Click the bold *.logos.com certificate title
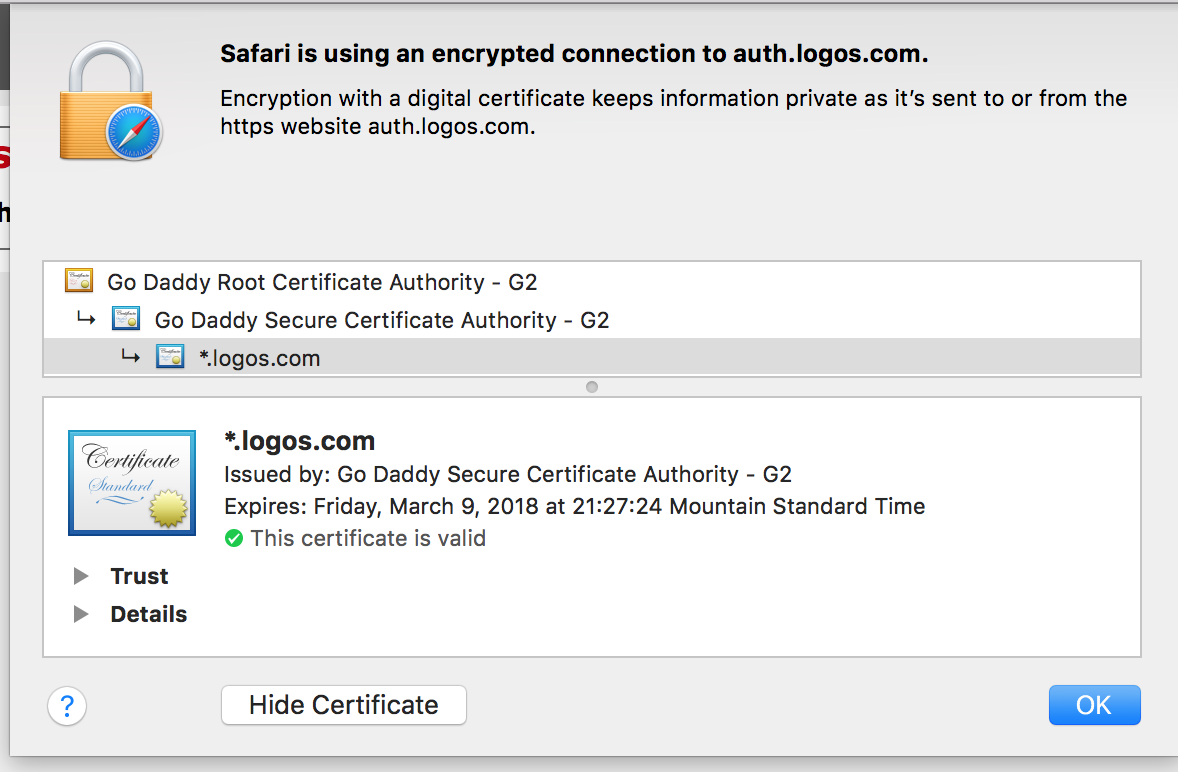The height and width of the screenshot is (772, 1178). click(x=300, y=441)
